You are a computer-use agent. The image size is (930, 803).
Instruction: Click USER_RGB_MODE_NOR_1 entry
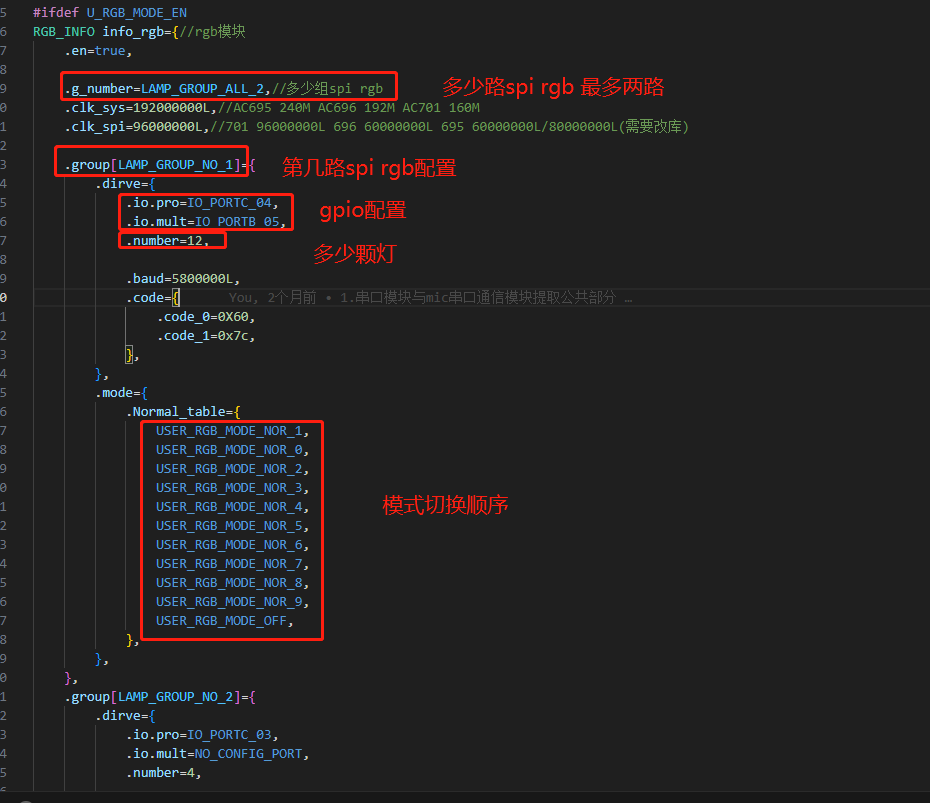[x=232, y=431]
